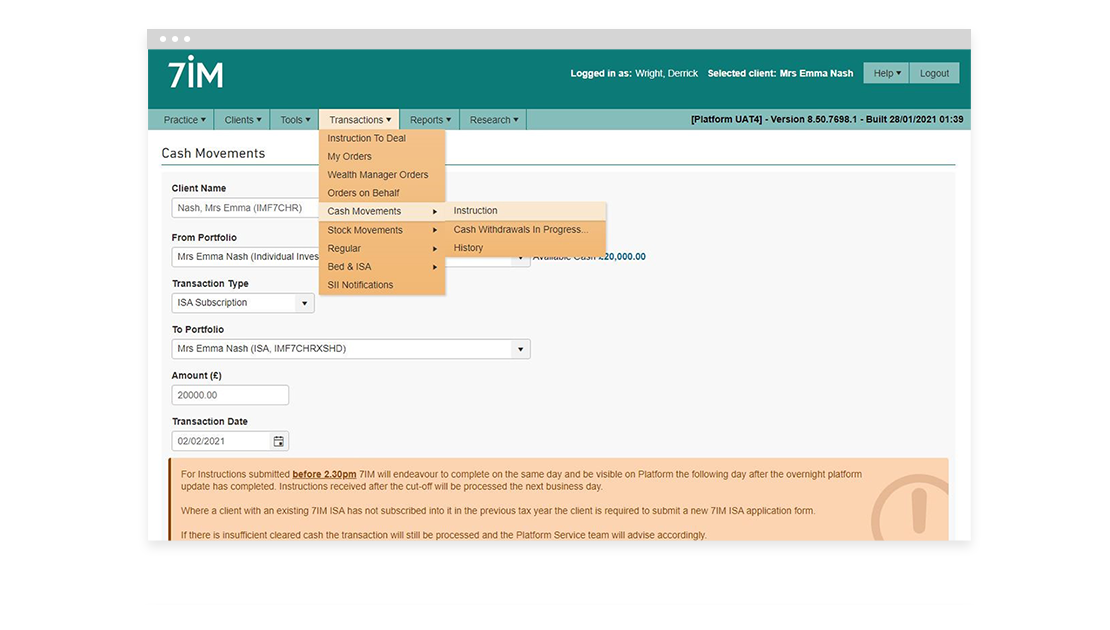Click the Transaction Date text field
1110x630 pixels.
[222, 441]
